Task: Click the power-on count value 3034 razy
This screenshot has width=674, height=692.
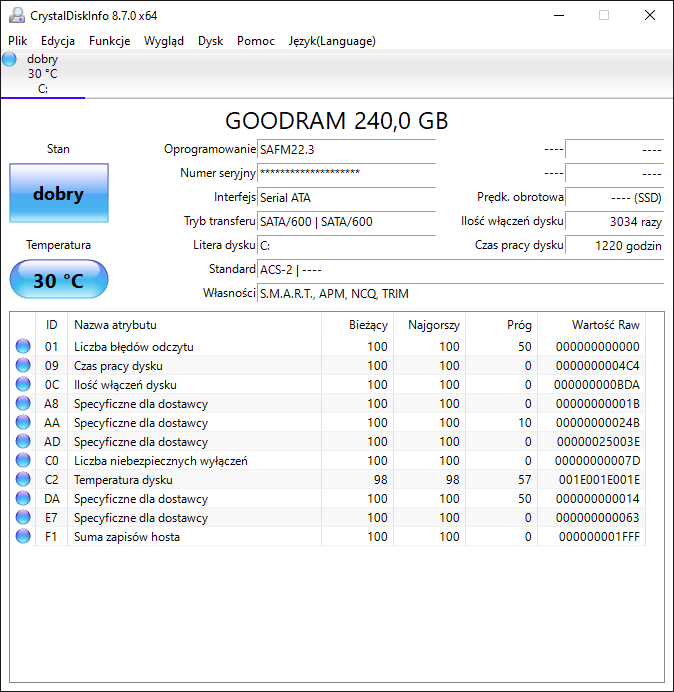Action: pyautogui.click(x=614, y=222)
